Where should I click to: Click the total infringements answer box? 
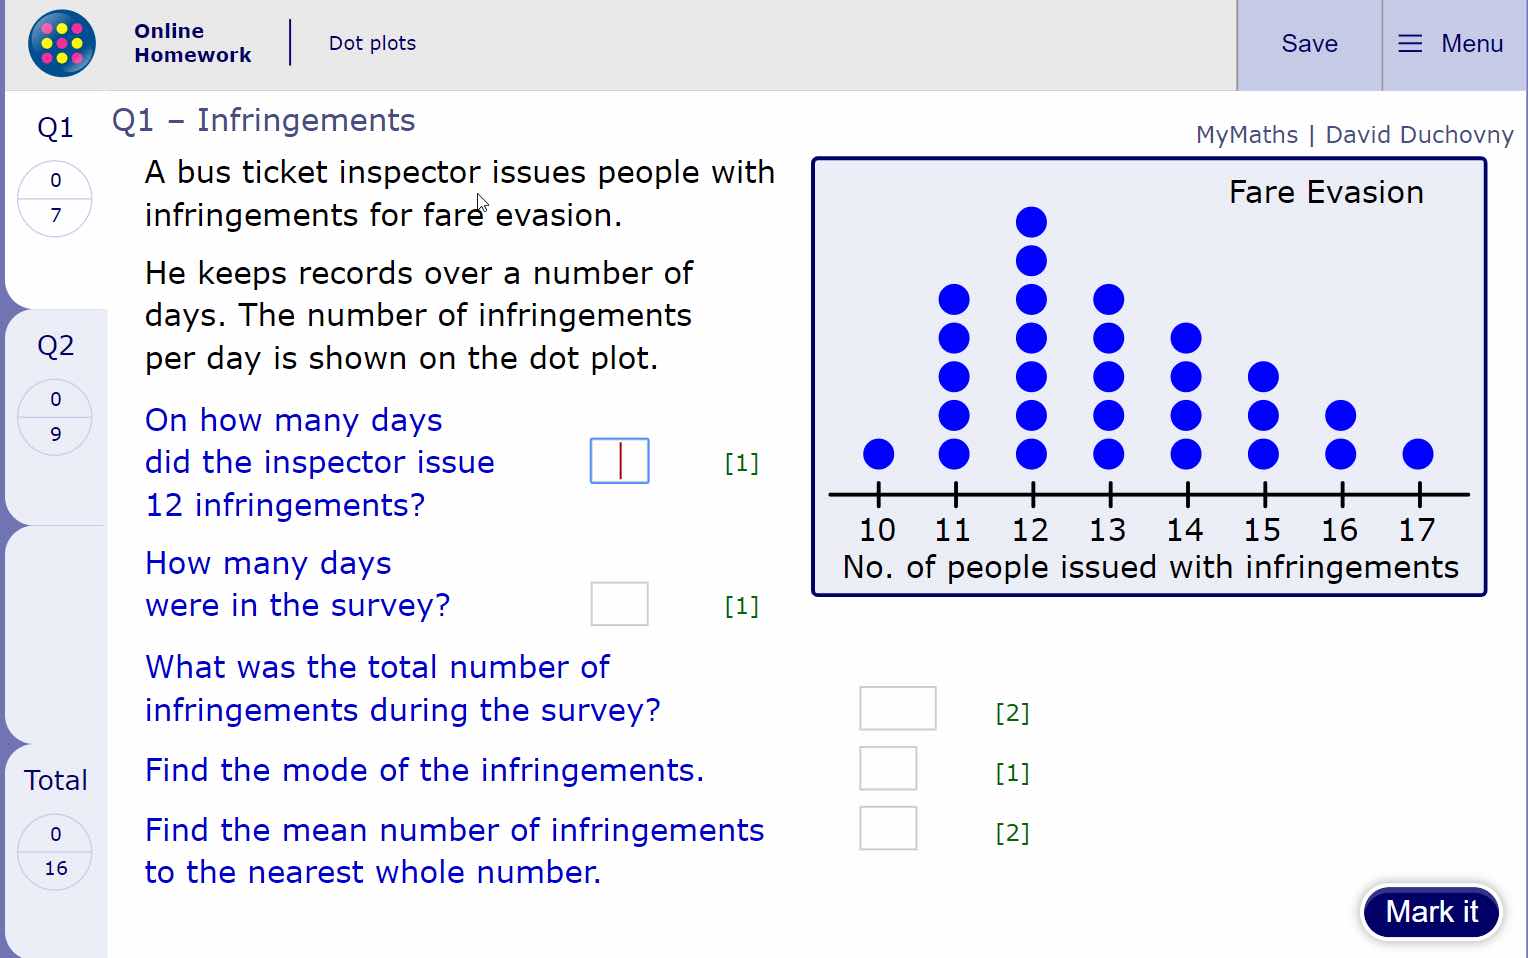[x=897, y=708]
